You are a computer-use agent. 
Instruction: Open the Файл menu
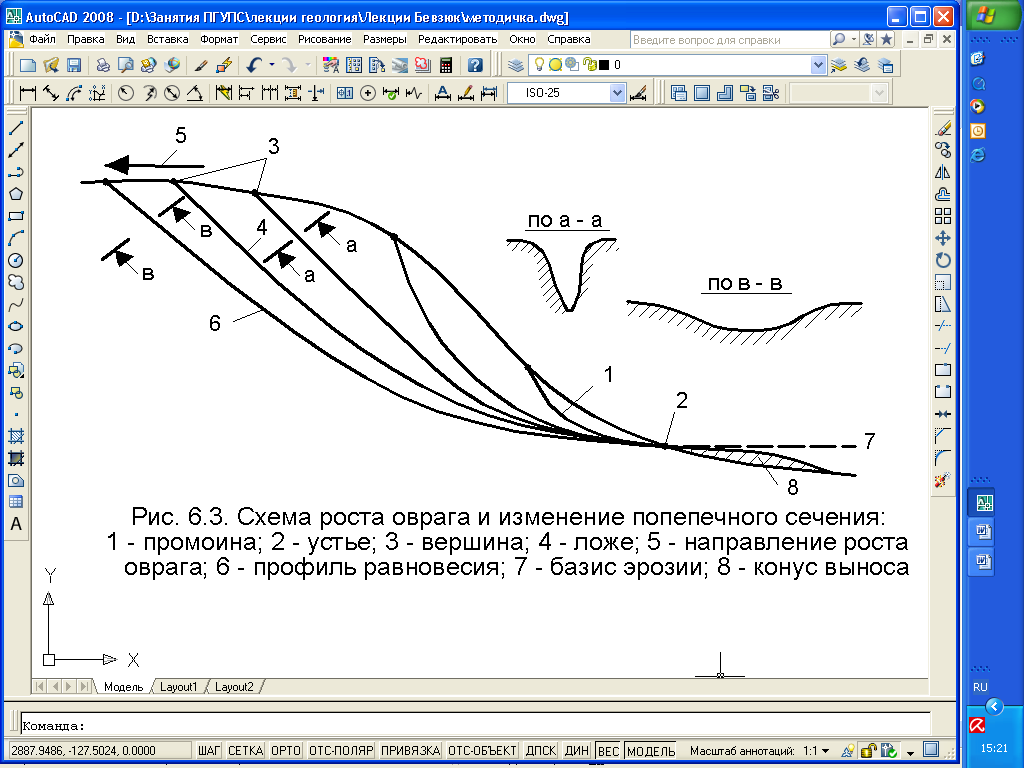click(42, 39)
